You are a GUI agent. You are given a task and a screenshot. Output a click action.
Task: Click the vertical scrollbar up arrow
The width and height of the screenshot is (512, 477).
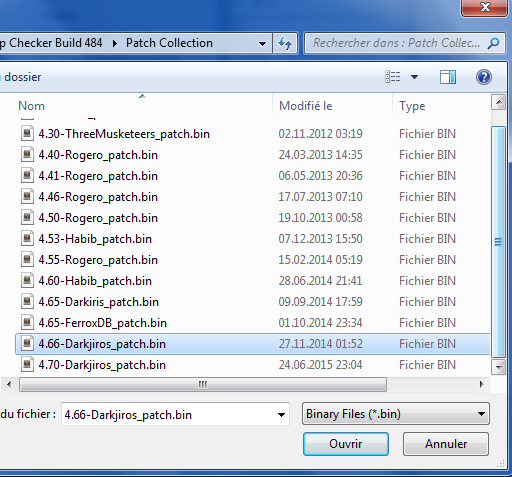click(499, 102)
